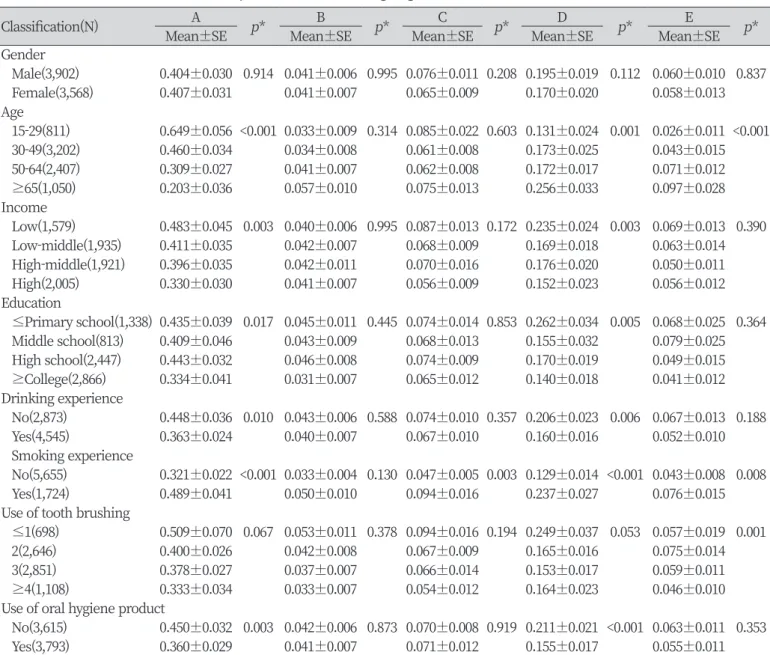
Task: Click value 0.489±0.041 in smoking Yes row
Action: (x=195, y=494)
